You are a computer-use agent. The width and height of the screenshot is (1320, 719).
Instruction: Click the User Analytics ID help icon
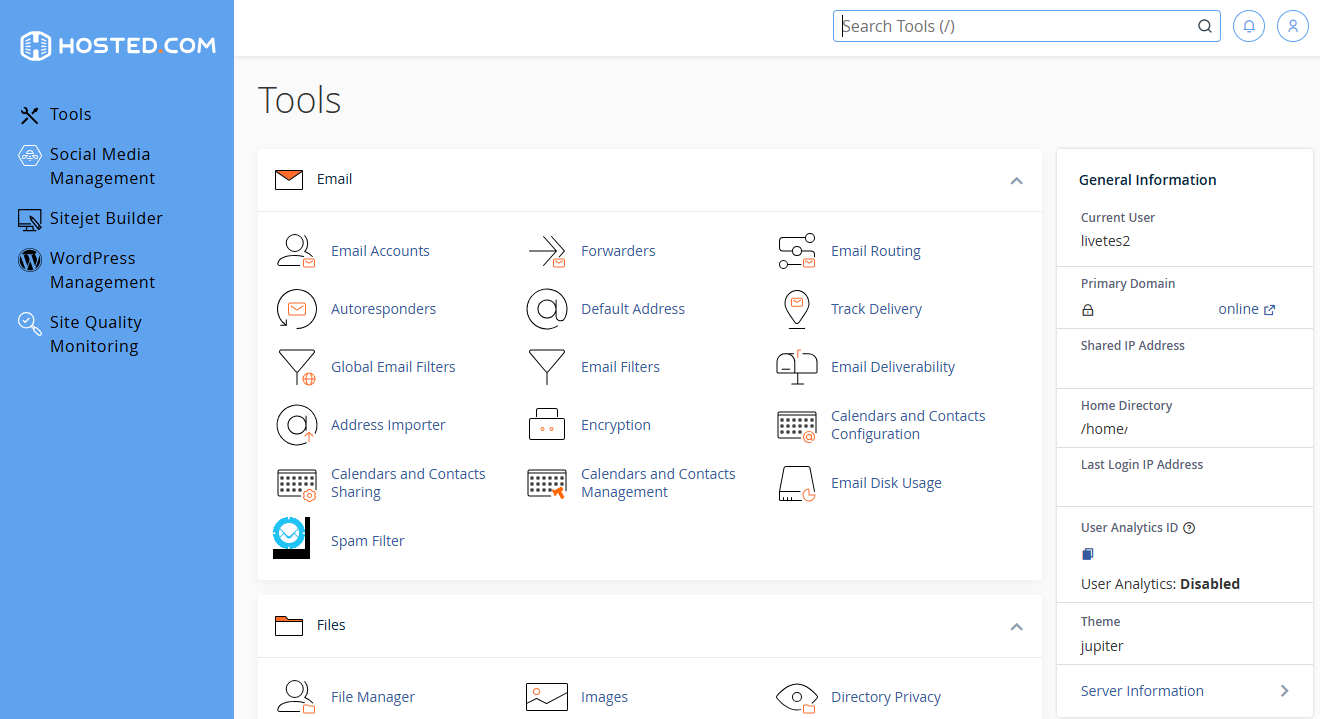coord(1189,528)
